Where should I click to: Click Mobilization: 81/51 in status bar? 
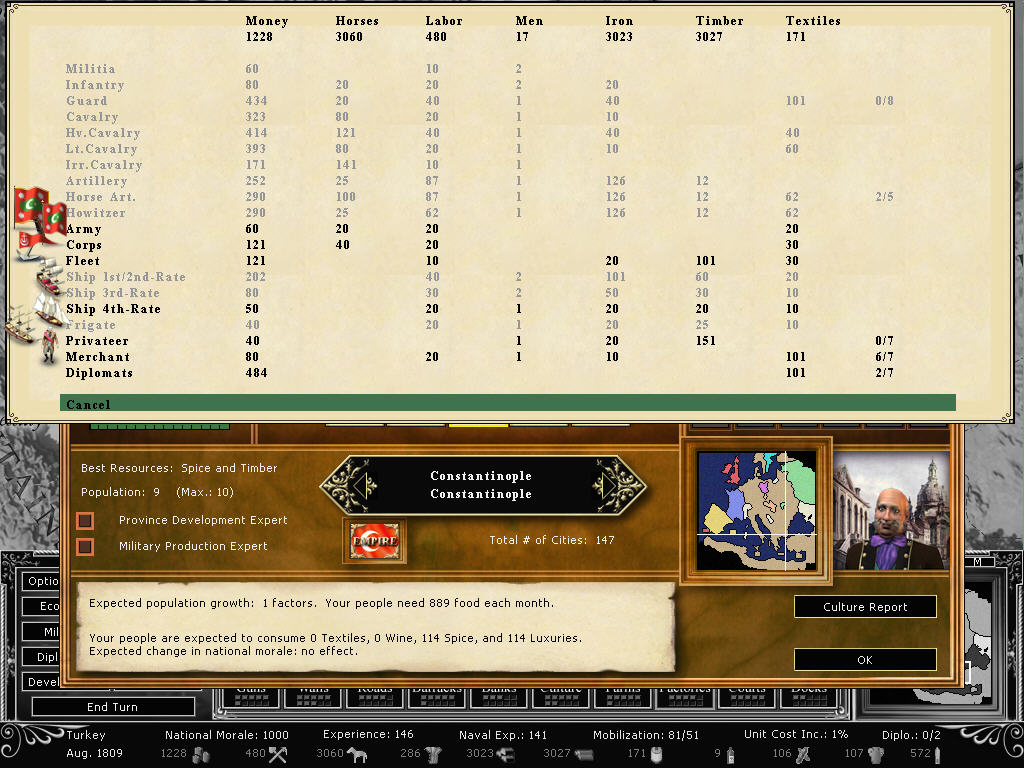tap(646, 735)
